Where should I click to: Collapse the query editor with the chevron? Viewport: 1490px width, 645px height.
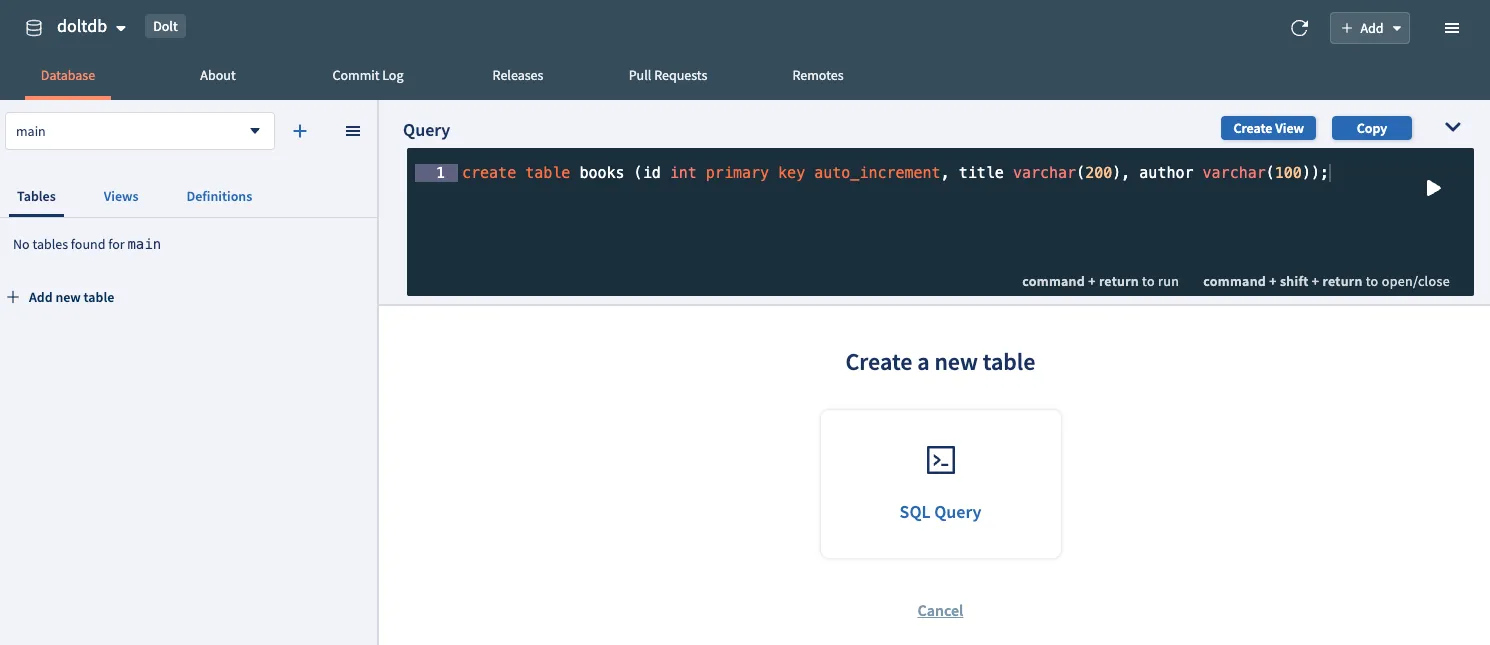click(1452, 127)
